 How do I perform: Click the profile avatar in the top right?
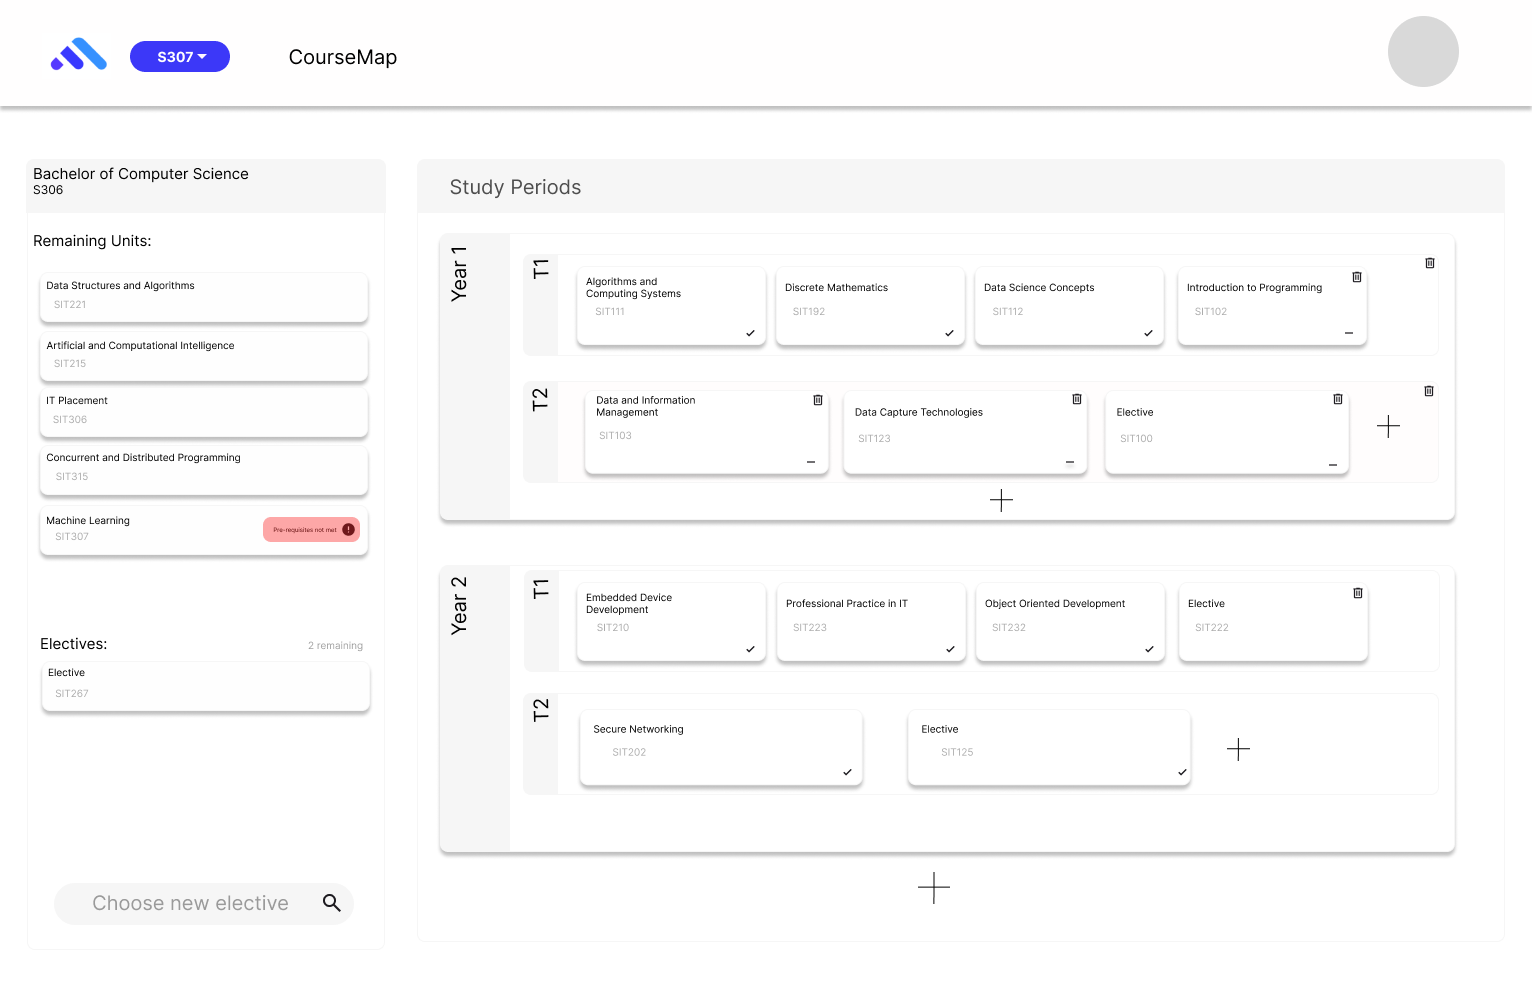coord(1423,51)
